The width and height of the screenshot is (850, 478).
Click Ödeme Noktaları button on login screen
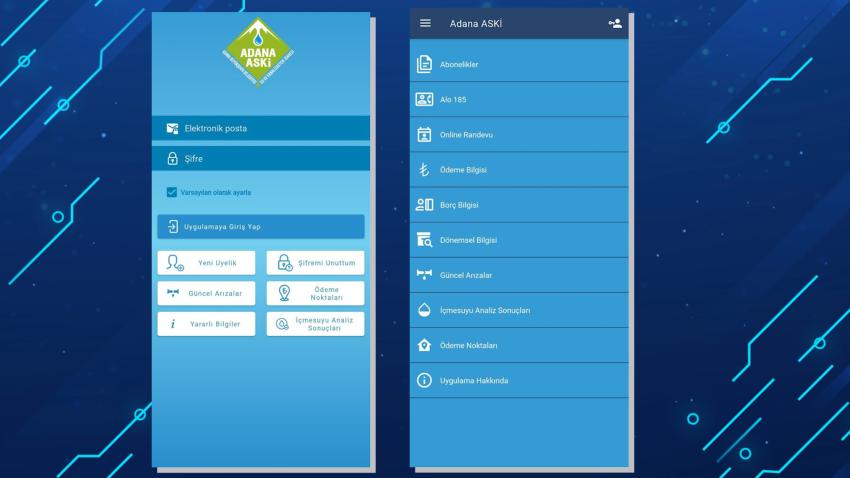(315, 293)
